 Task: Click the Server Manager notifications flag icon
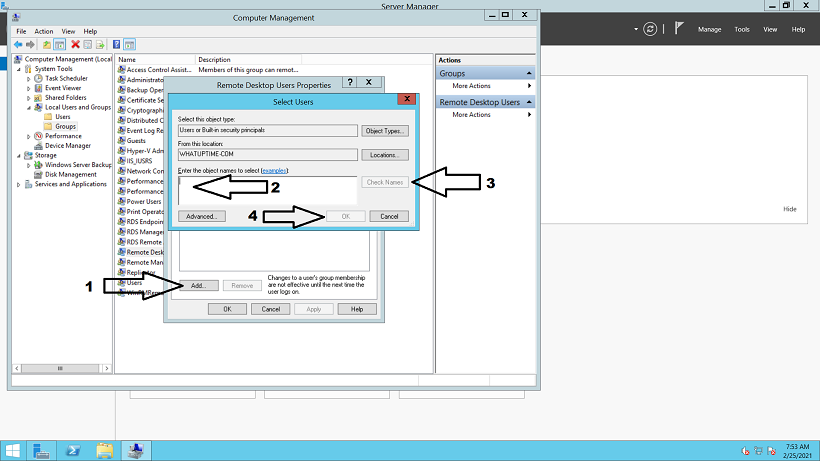click(x=679, y=28)
